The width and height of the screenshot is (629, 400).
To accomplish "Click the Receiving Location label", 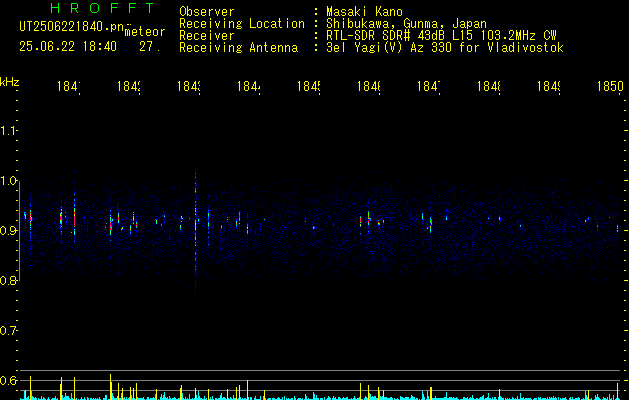I will tap(242, 24).
